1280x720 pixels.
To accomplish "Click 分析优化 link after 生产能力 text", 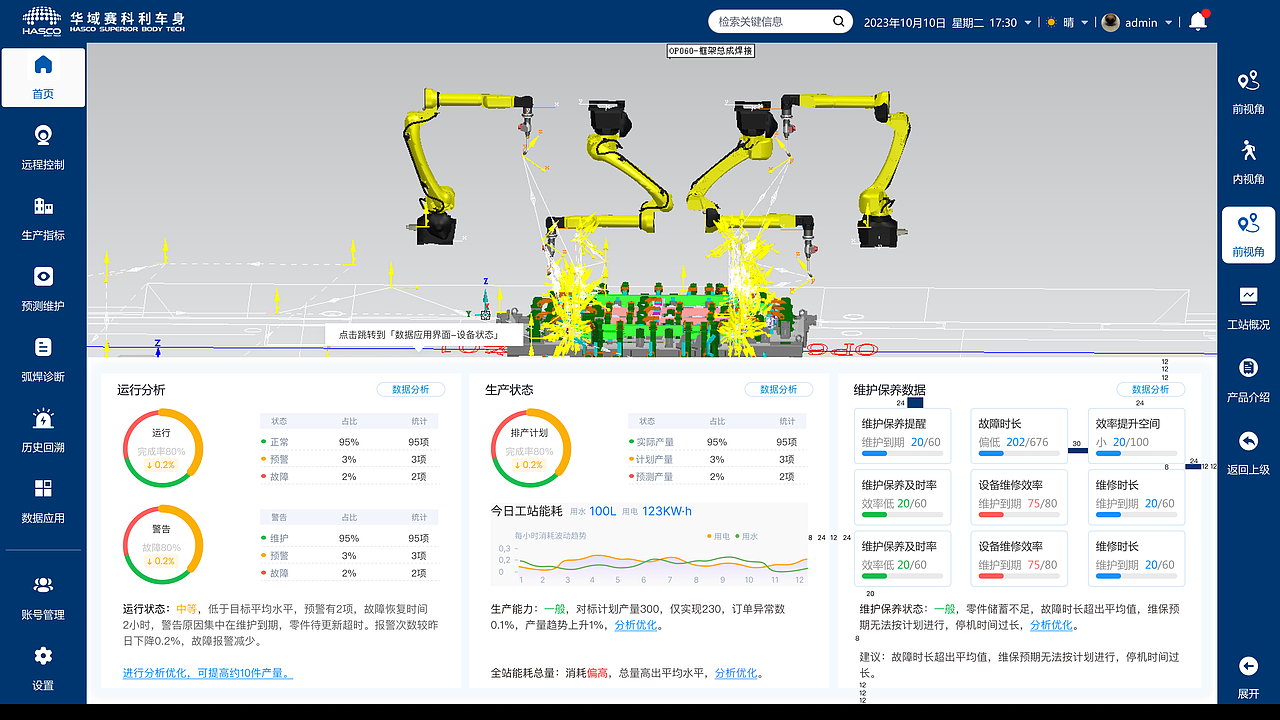I will [637, 625].
